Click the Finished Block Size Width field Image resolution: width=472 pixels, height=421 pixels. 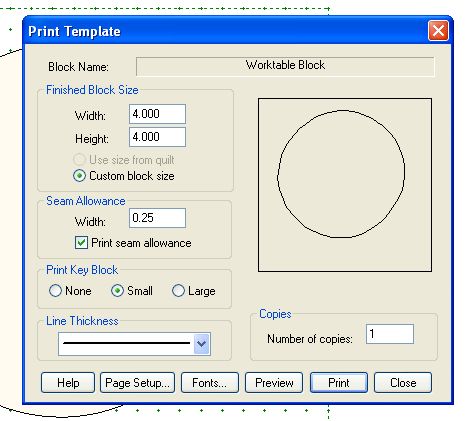tap(157, 114)
